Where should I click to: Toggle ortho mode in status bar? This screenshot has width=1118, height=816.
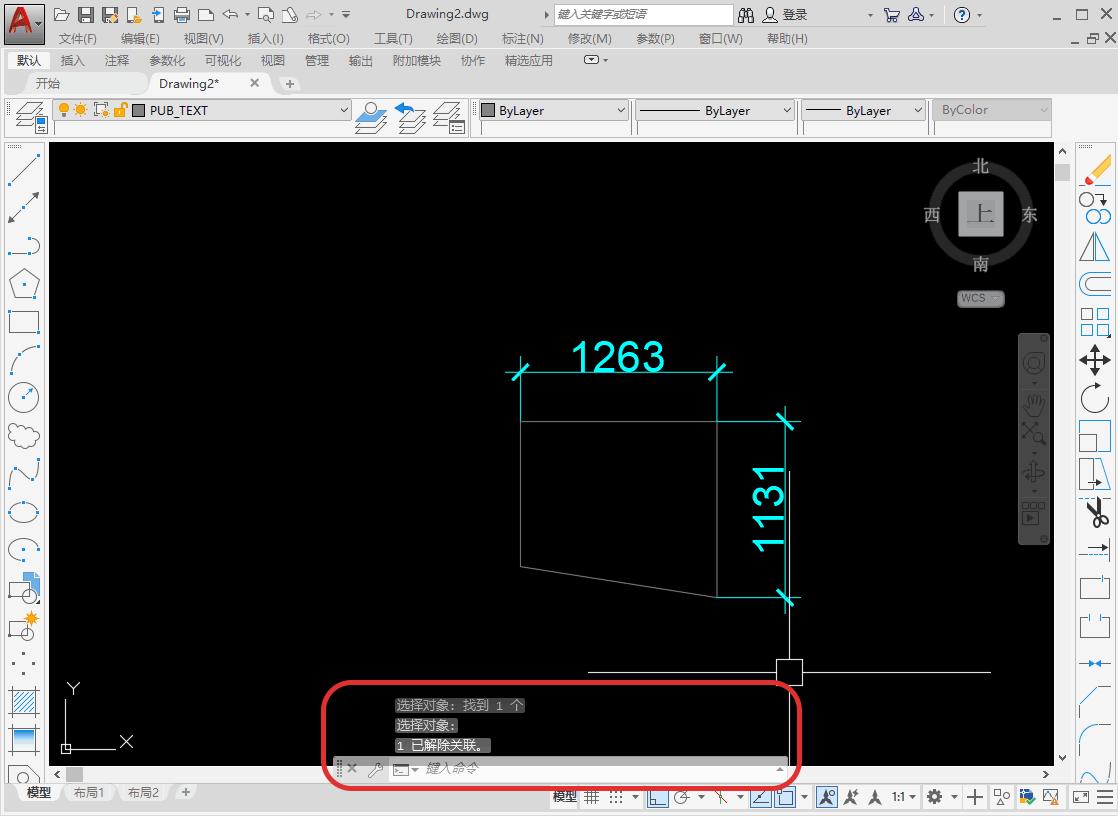pos(657,797)
